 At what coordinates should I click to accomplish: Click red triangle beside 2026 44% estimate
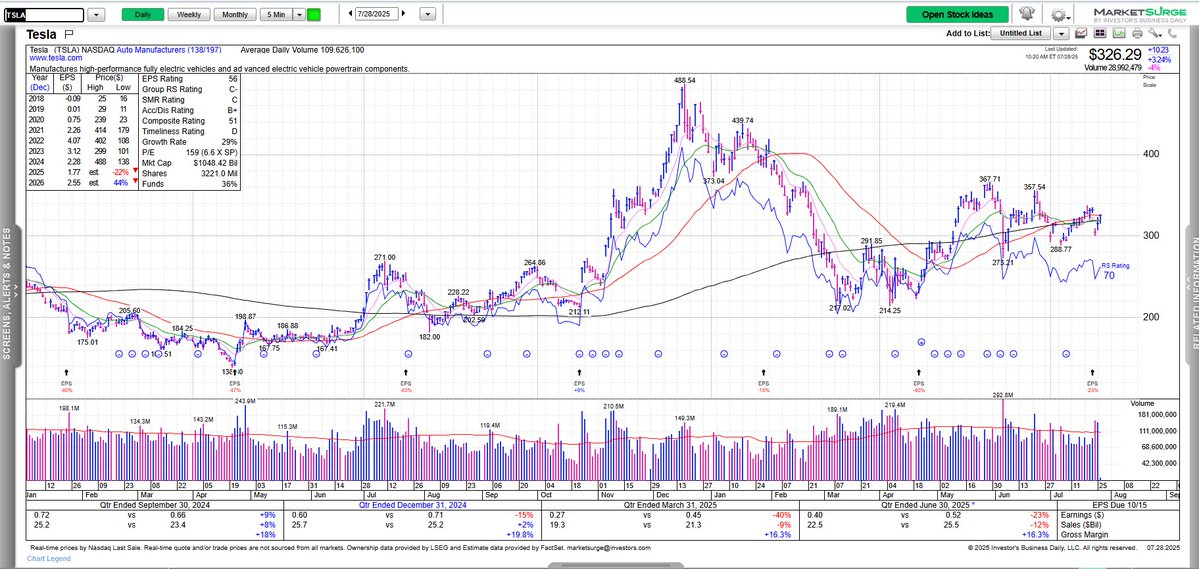coord(135,182)
